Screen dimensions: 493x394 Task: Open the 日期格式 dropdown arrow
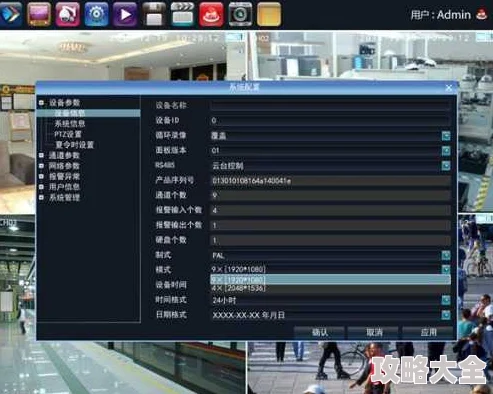click(446, 315)
